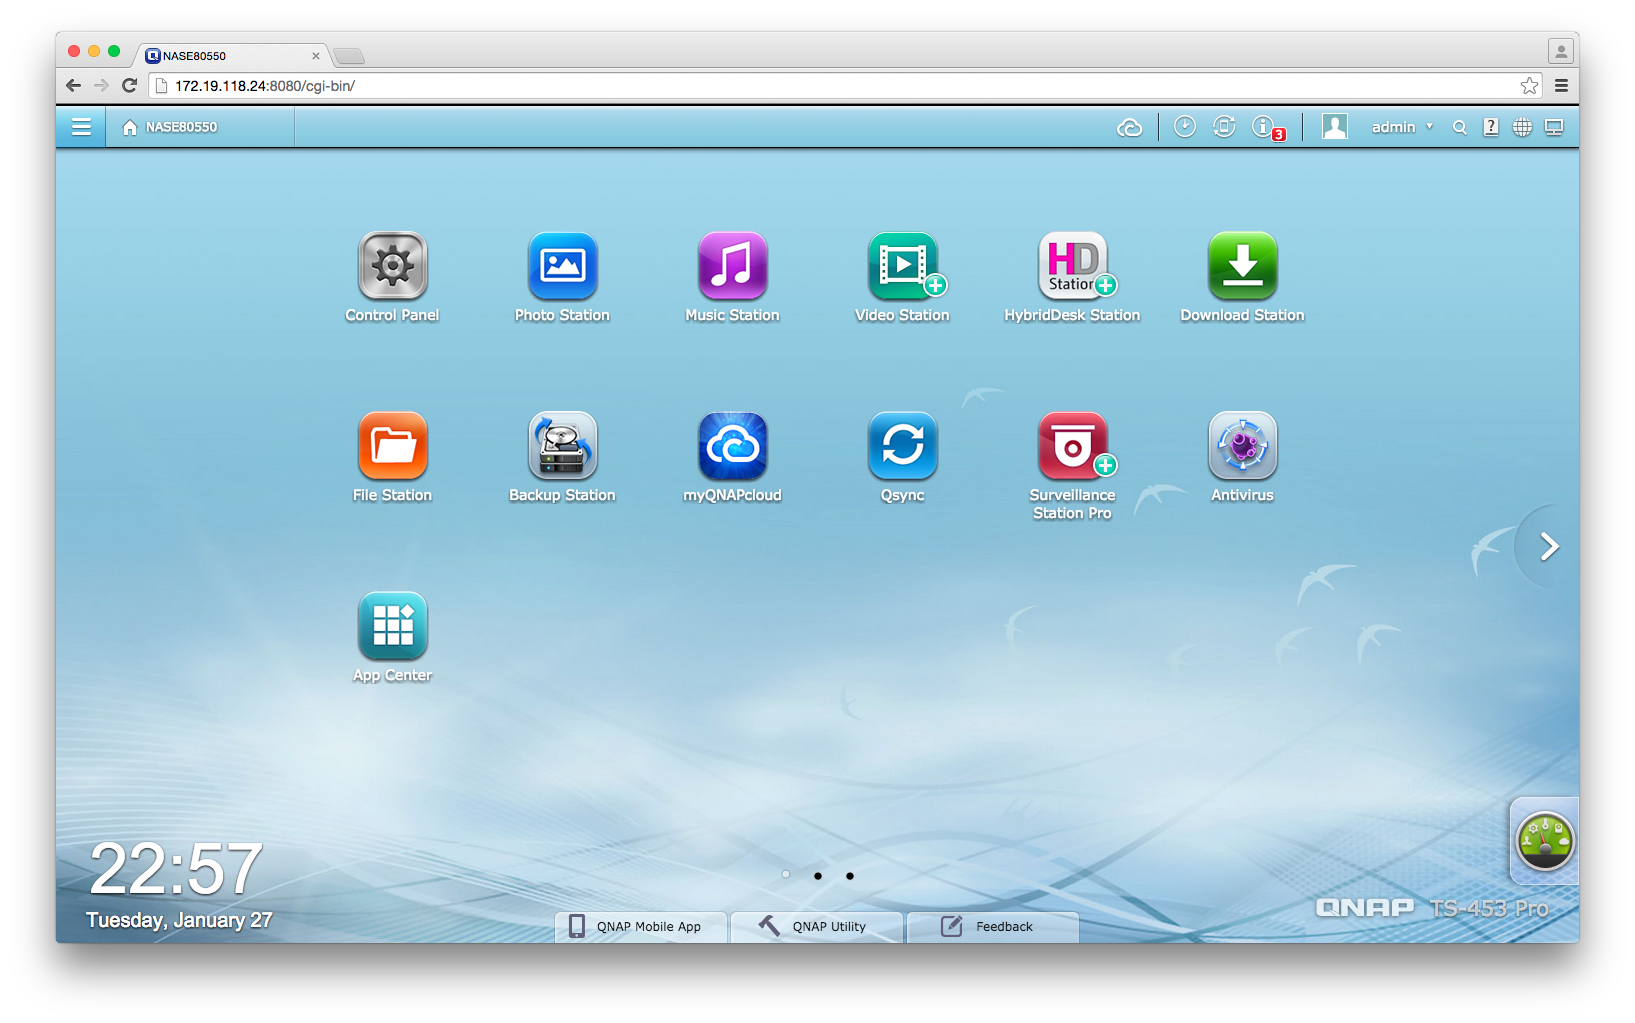This screenshot has height=1023, width=1635.
Task: View event notifications with 3 alerts
Action: (x=1267, y=128)
